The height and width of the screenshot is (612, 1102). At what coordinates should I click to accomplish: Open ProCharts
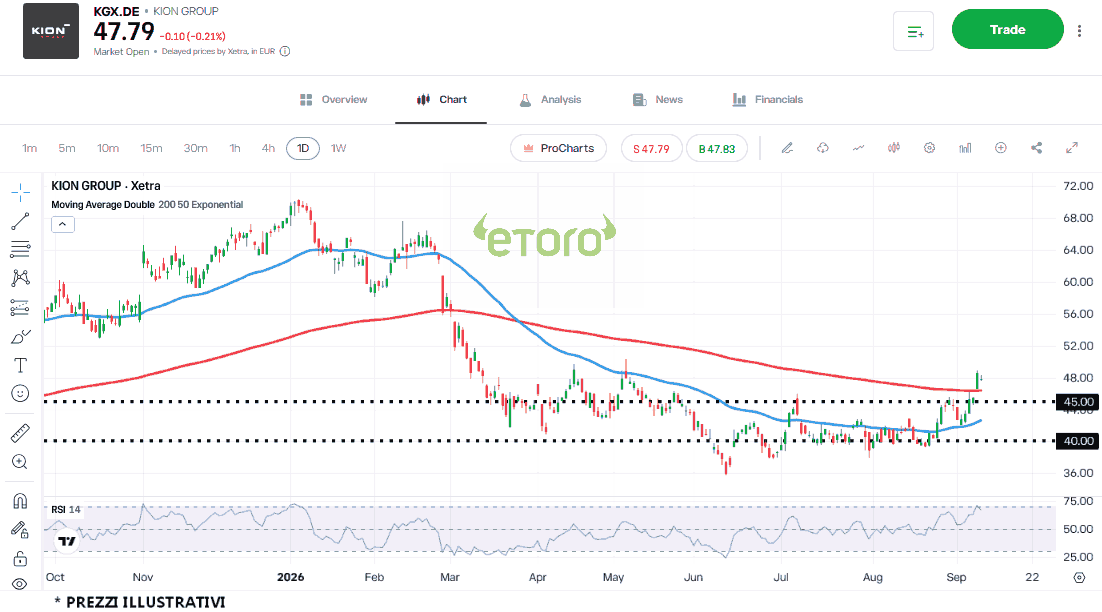559,148
